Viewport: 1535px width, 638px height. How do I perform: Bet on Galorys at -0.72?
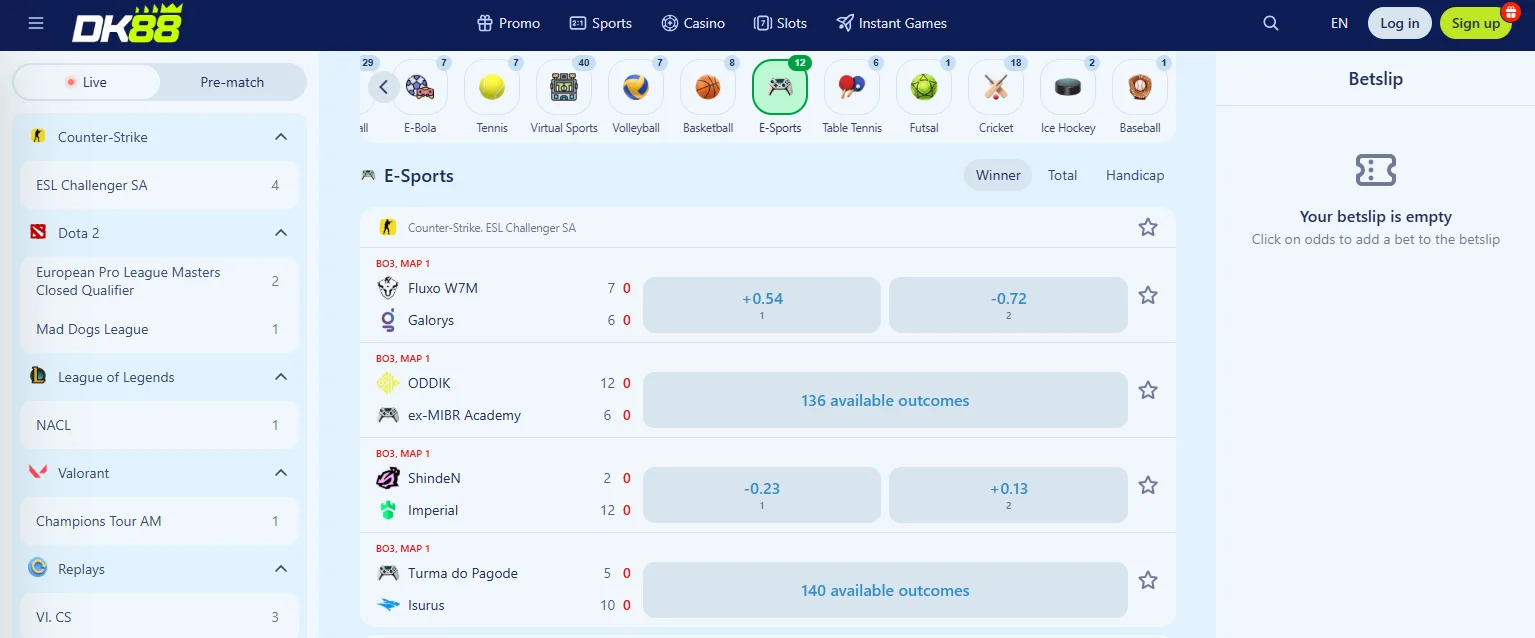tap(1008, 305)
